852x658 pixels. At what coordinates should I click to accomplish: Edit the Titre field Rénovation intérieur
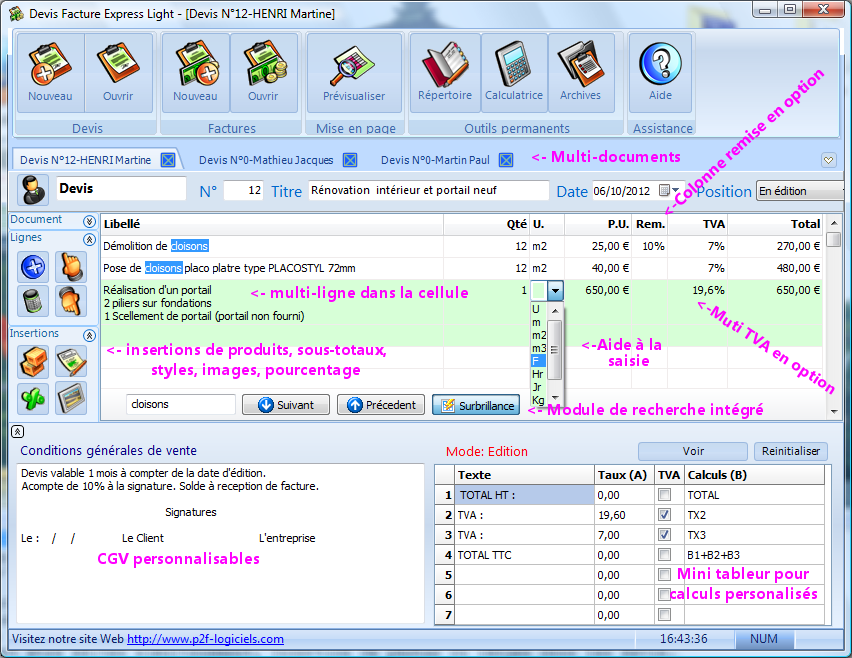pos(429,191)
